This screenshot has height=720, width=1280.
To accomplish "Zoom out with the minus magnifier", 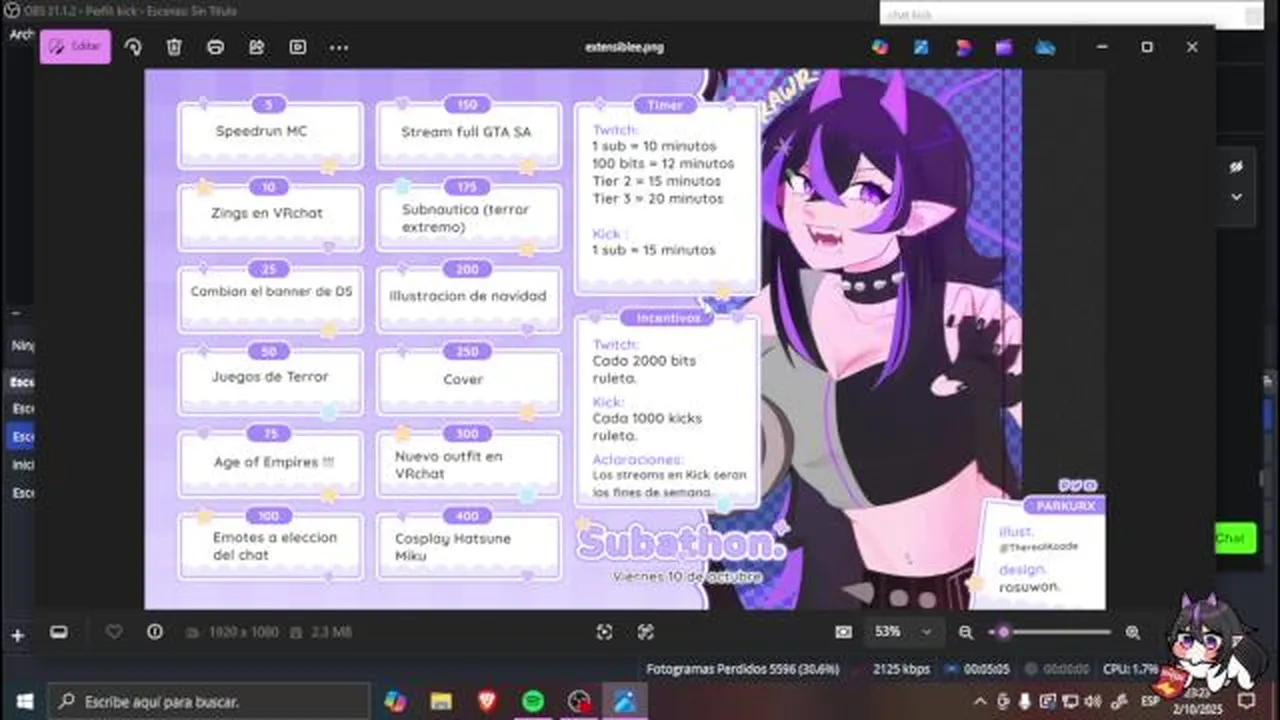I will click(965, 632).
